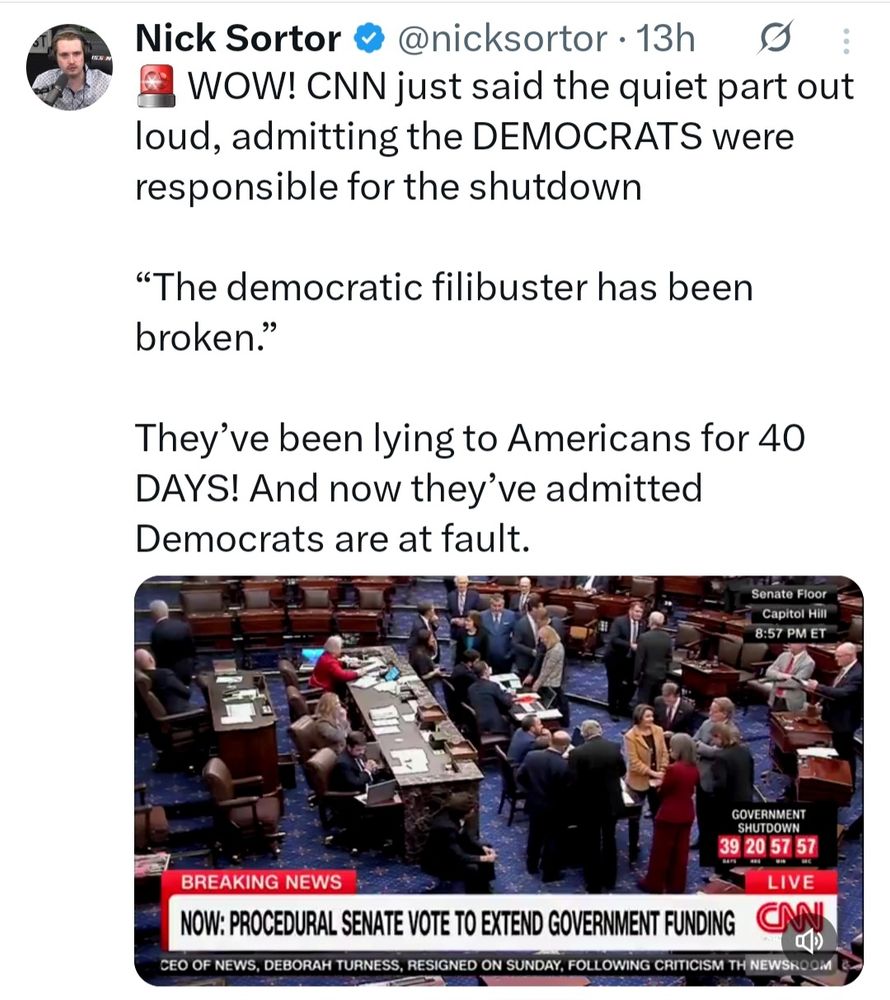The width and height of the screenshot is (890, 1000).
Task: Click the NEWSROOM label in the ticker
Action: click(791, 965)
